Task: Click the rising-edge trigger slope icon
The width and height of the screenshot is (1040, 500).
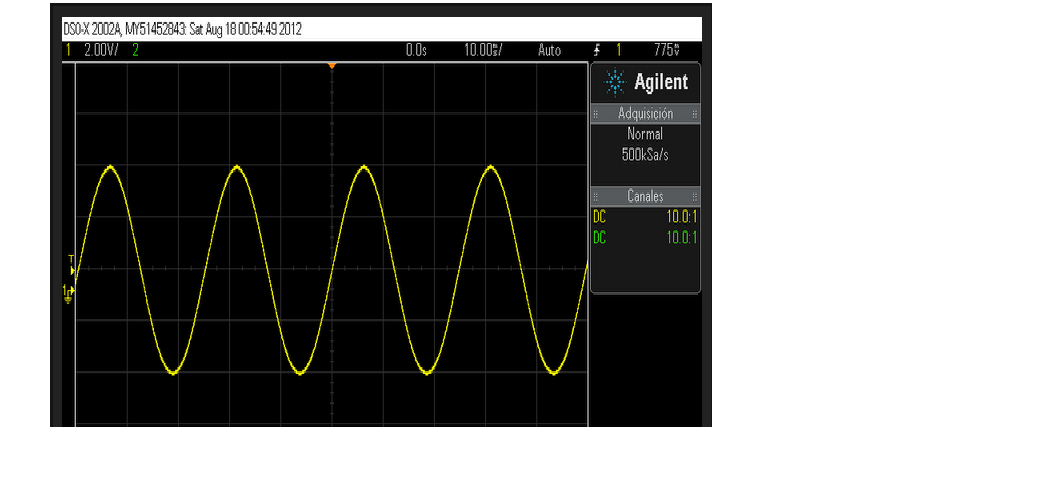Action: coord(598,50)
